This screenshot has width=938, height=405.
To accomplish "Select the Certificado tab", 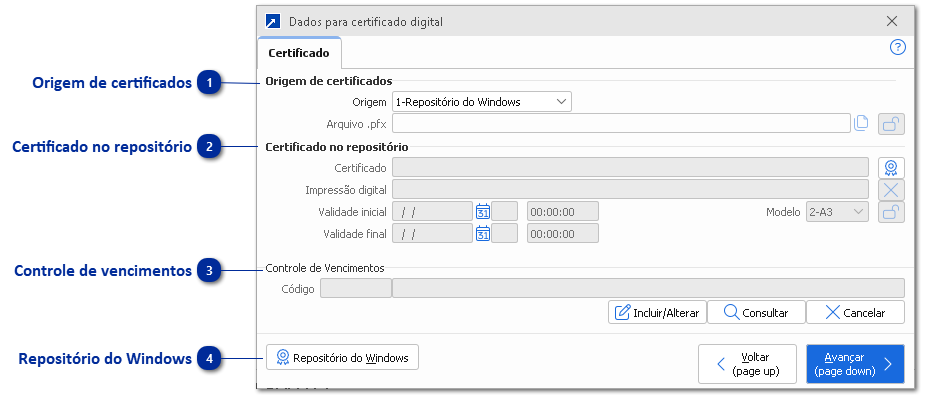I will [299, 53].
